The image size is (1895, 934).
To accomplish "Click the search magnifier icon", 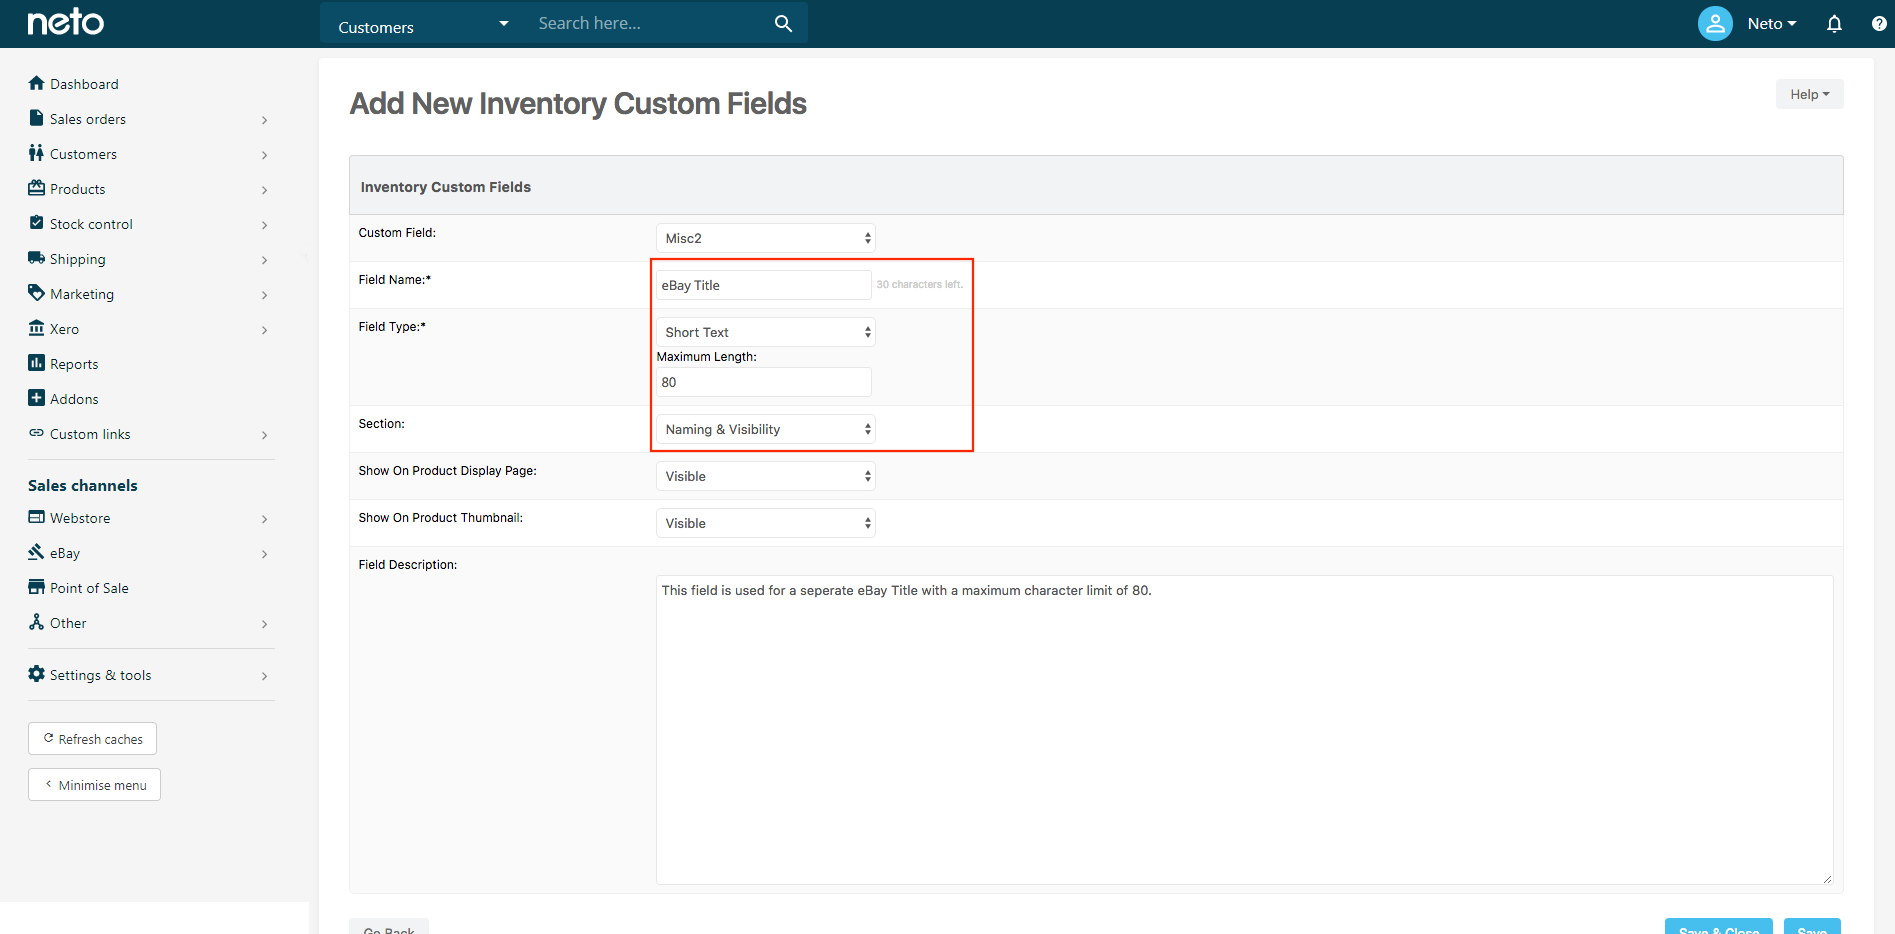I will pyautogui.click(x=783, y=23).
